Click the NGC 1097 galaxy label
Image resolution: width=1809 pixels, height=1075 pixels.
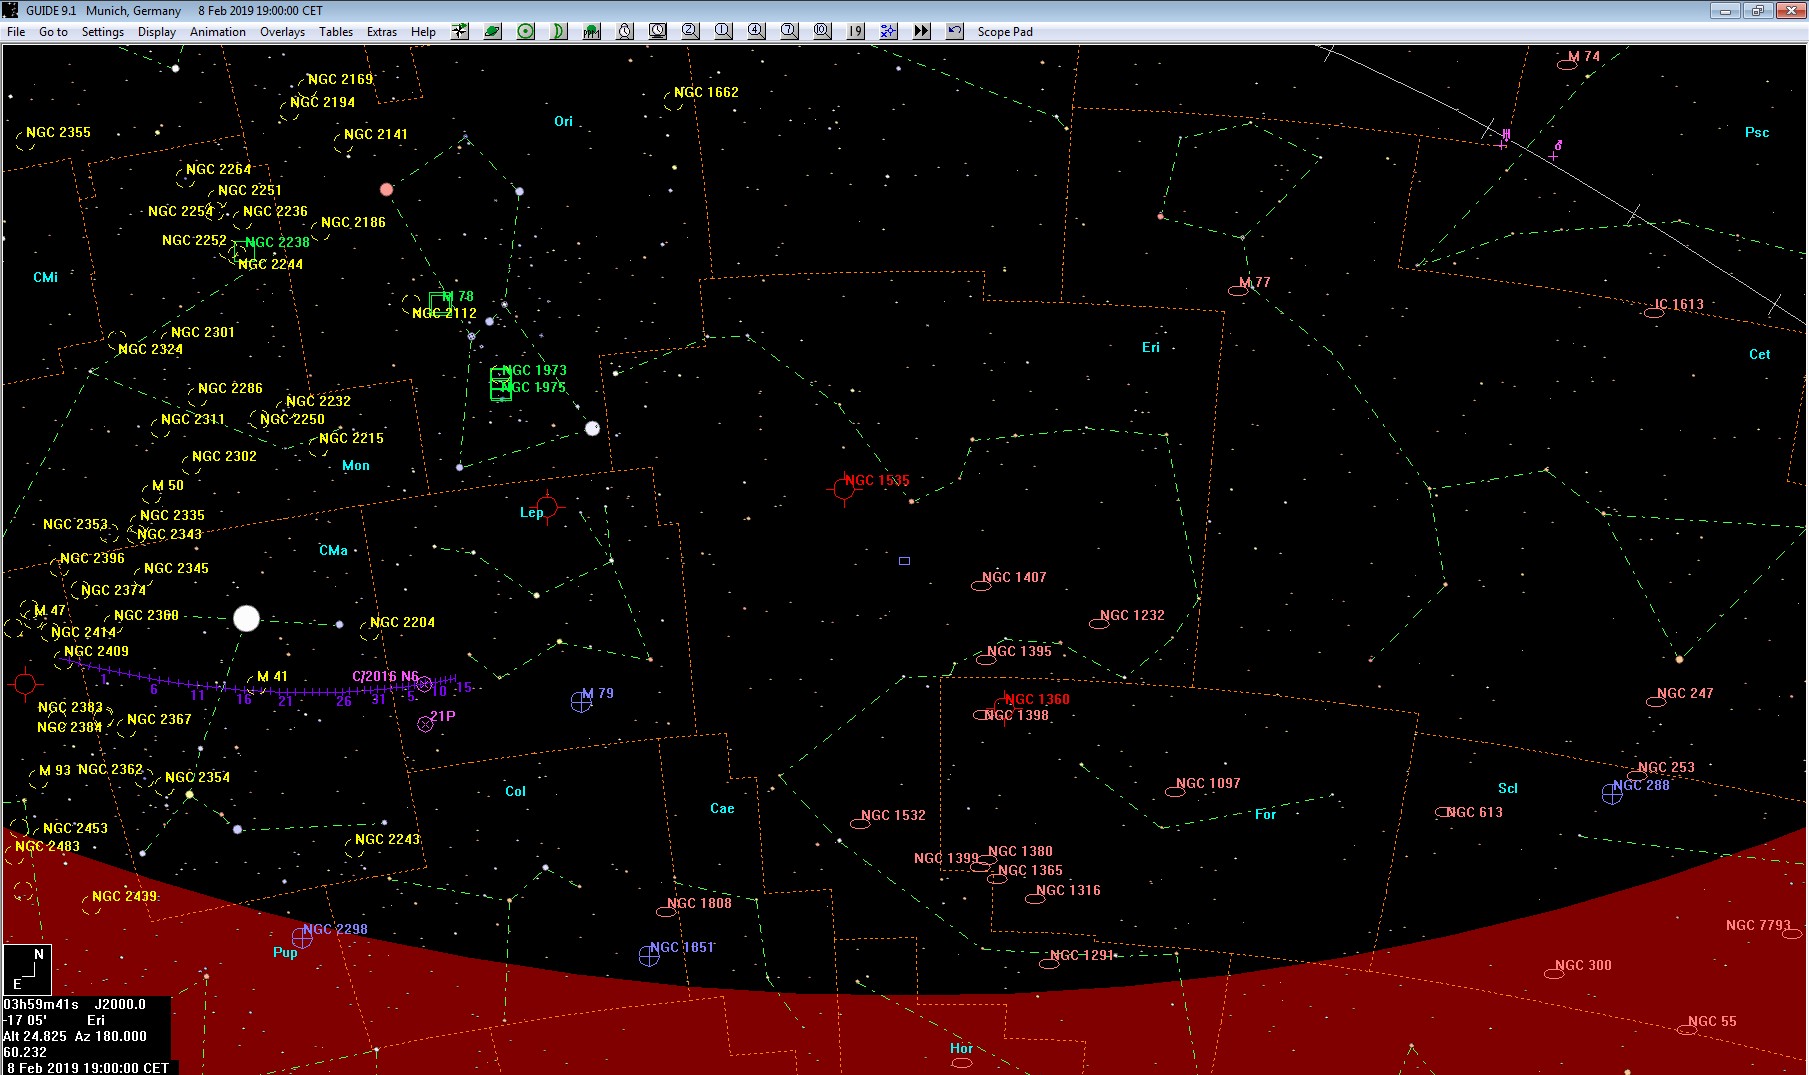[1208, 783]
